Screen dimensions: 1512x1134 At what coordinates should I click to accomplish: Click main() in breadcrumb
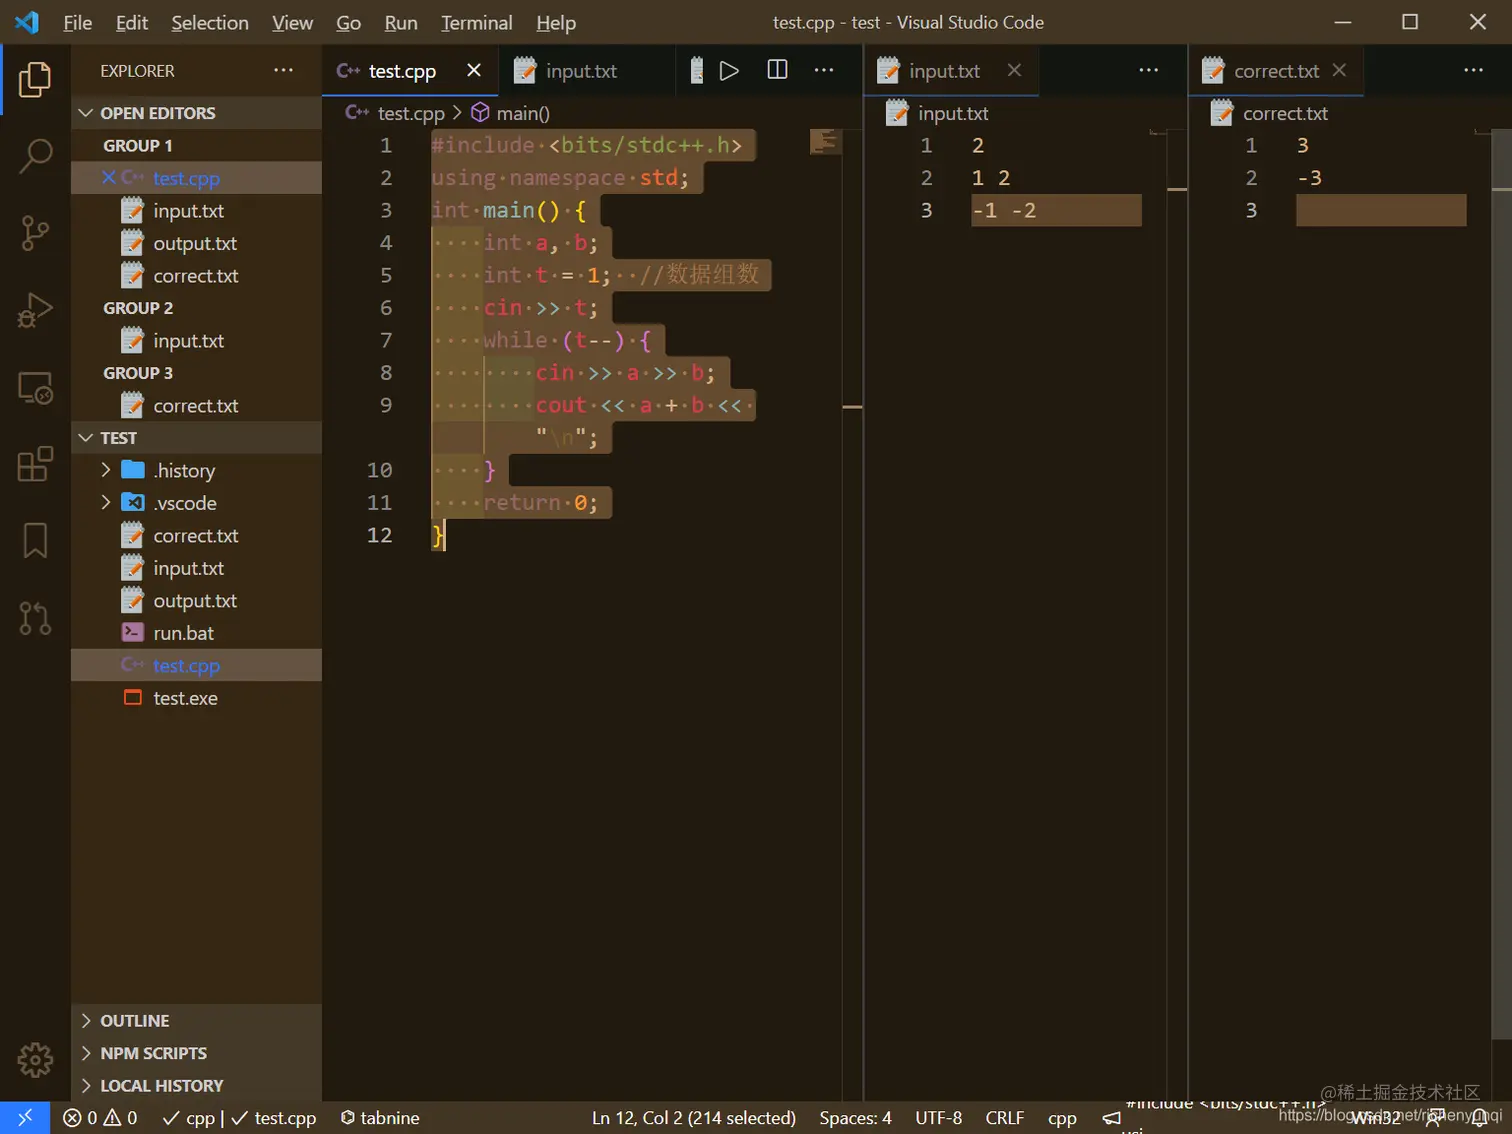(x=510, y=113)
